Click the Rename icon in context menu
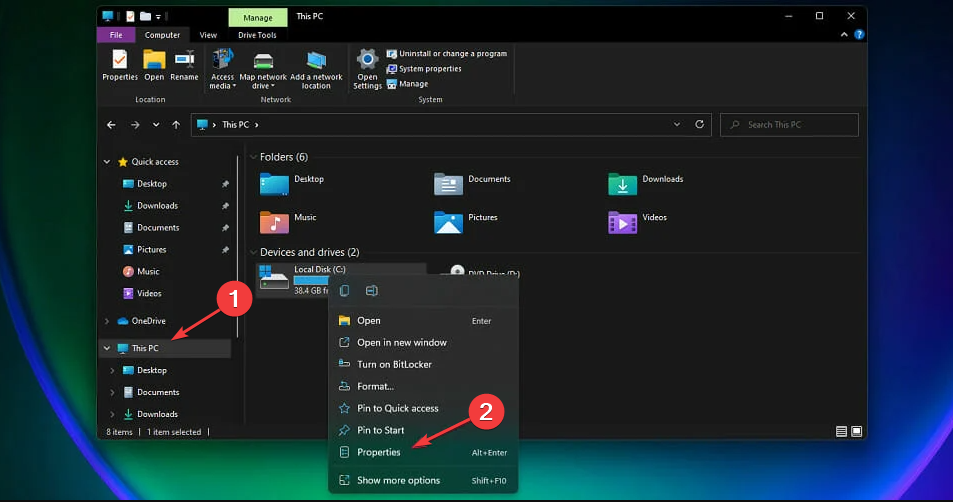Screen dimensions: 953x502 371,291
